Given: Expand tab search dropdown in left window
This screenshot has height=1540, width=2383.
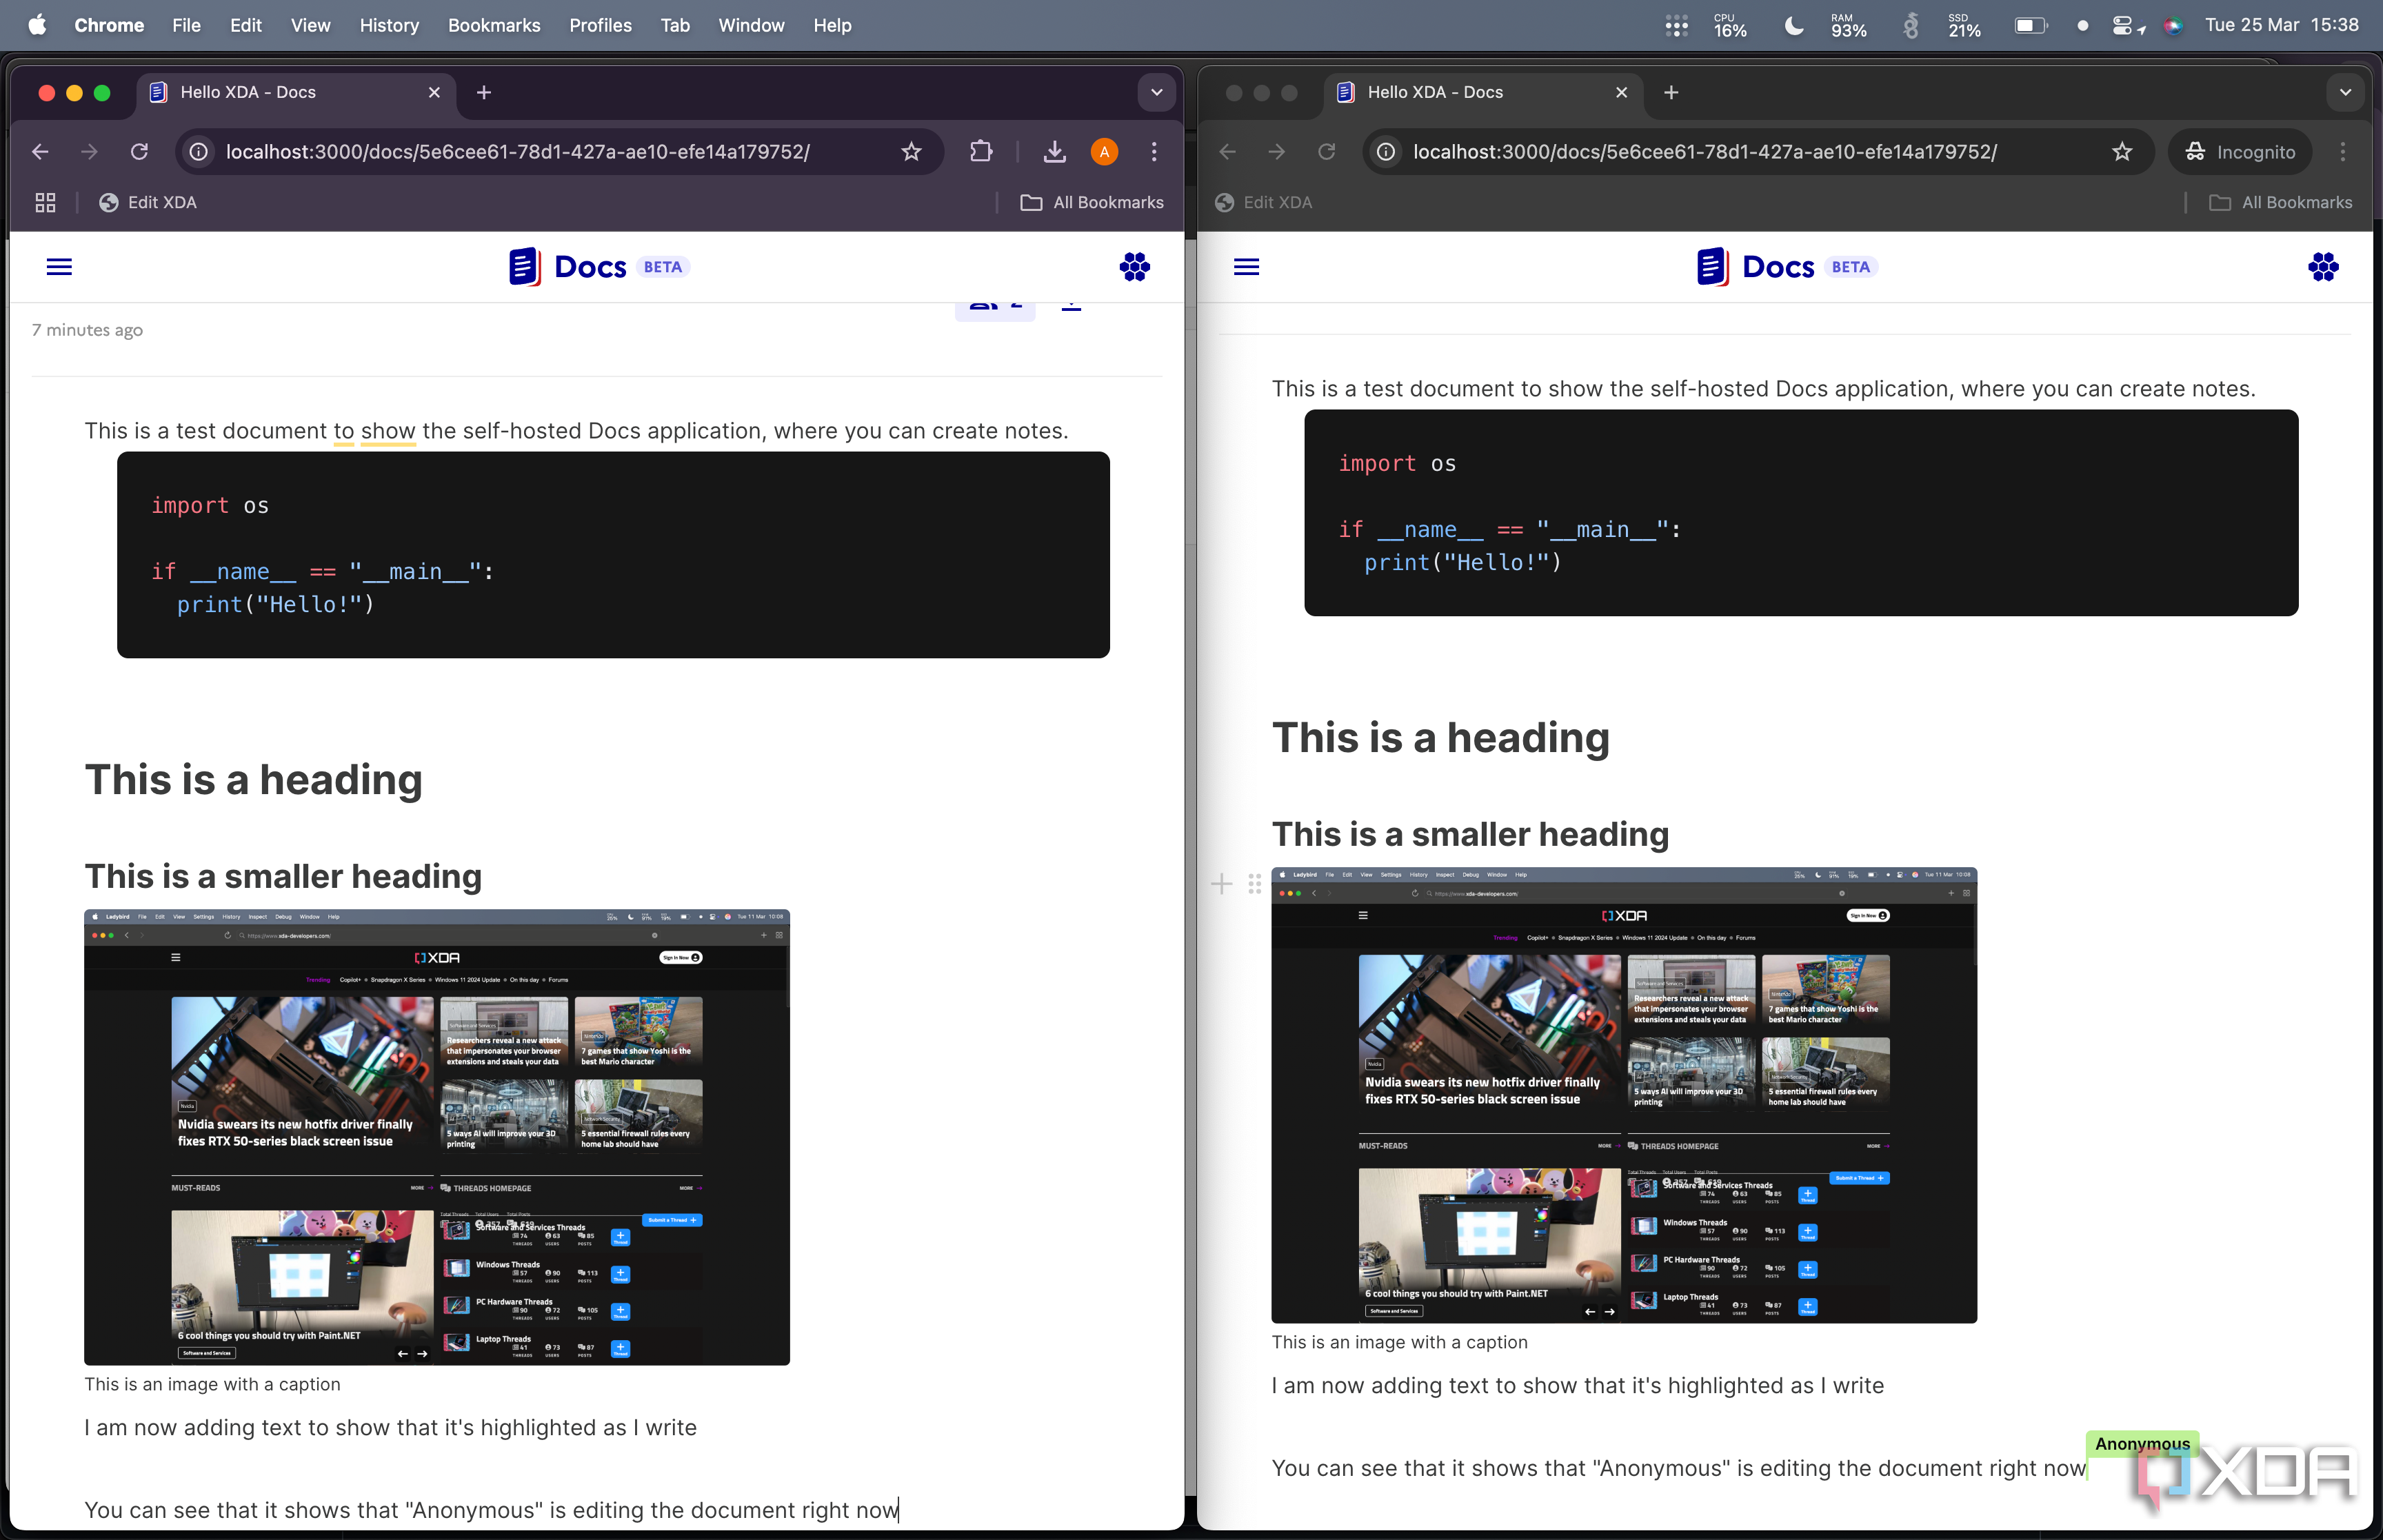Looking at the screenshot, I should 1156,93.
